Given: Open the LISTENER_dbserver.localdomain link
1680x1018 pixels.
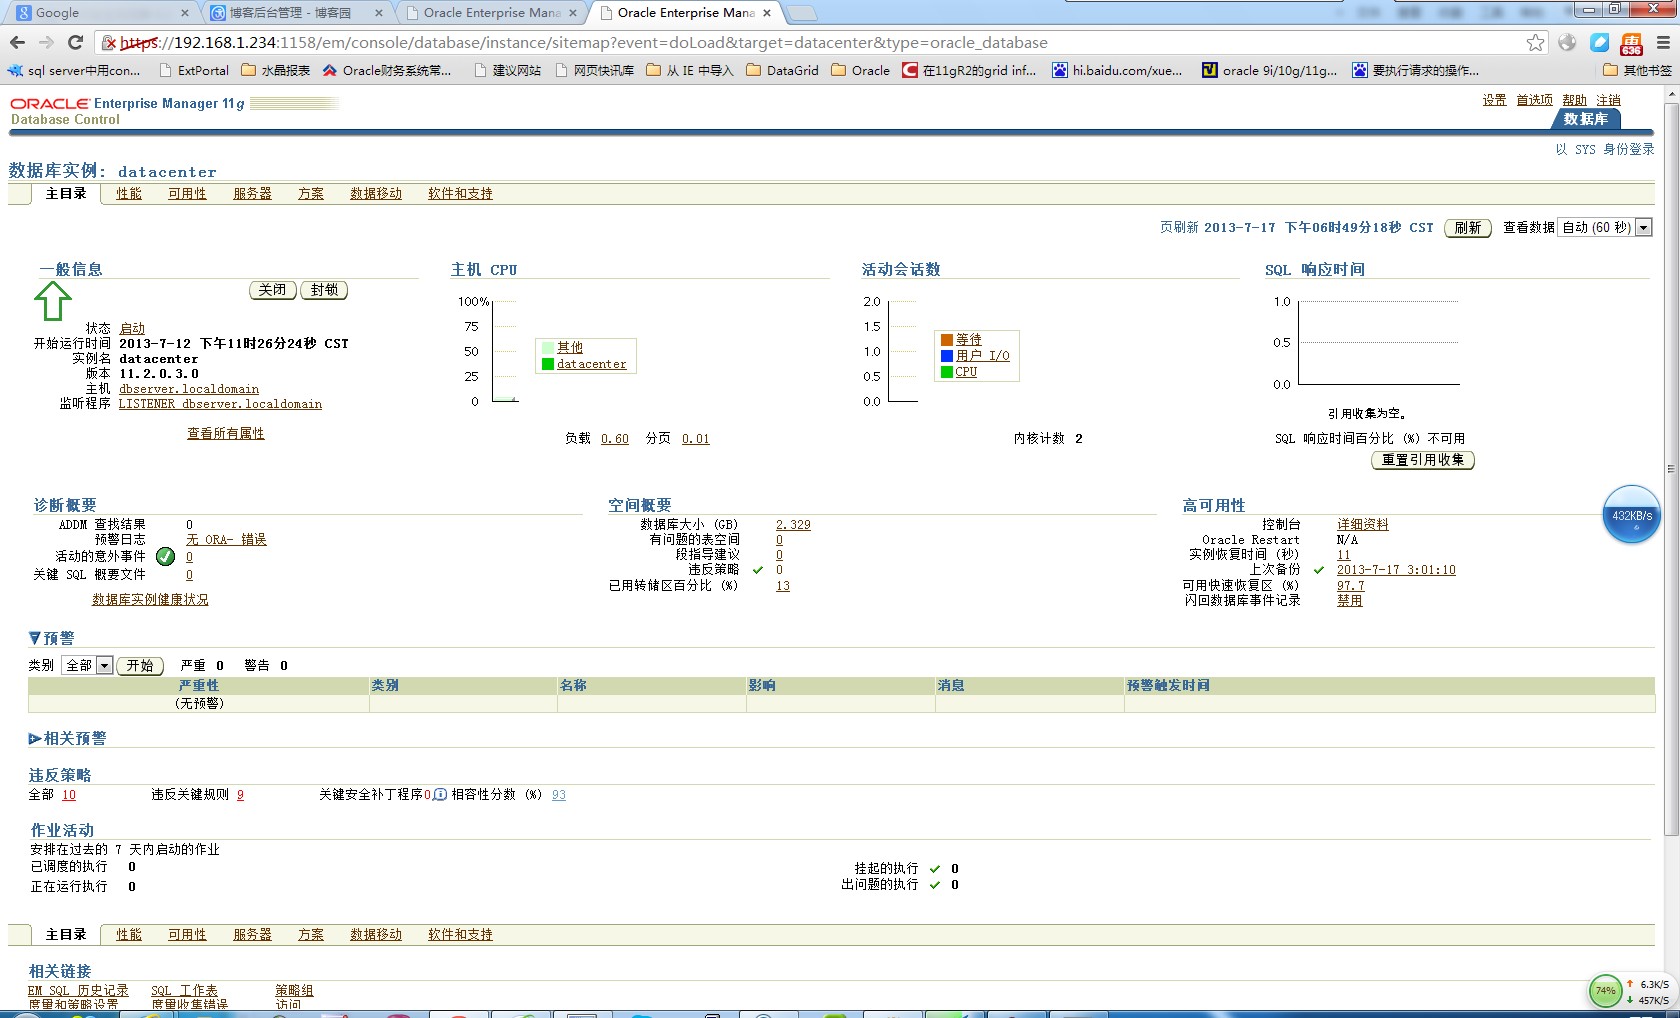Looking at the screenshot, I should [x=220, y=404].
